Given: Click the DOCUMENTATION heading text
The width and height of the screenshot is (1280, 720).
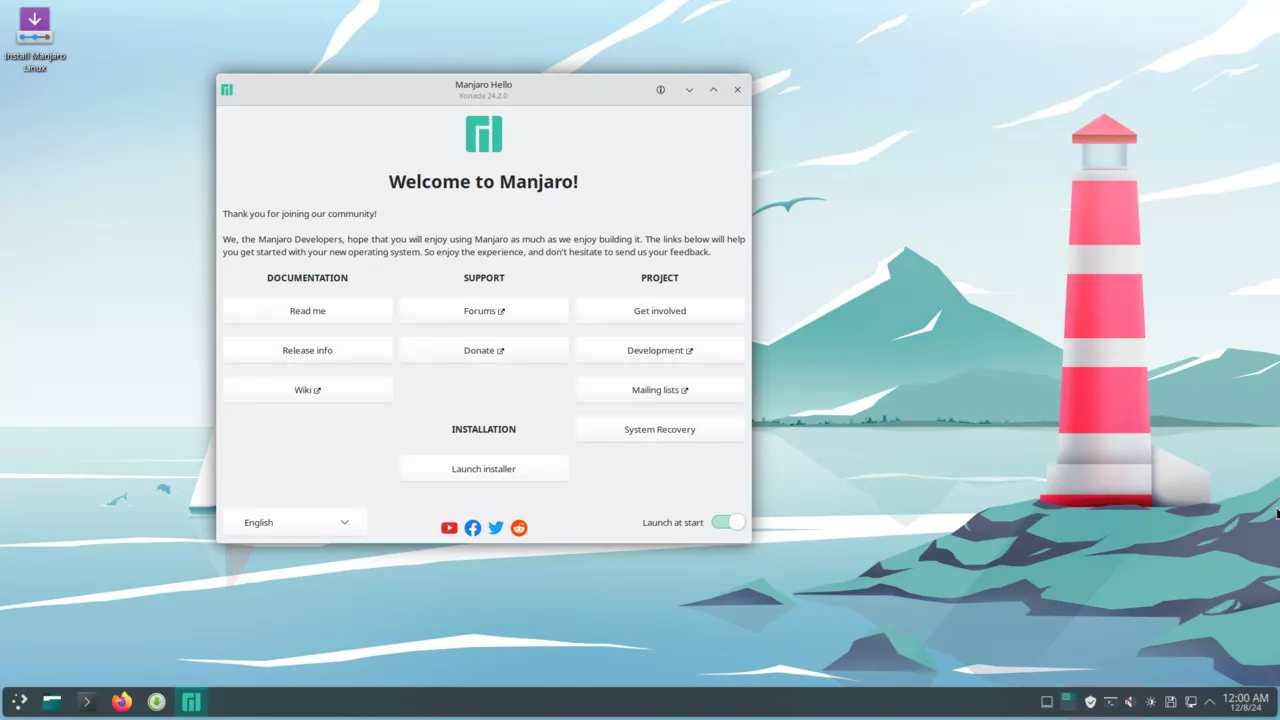Looking at the screenshot, I should point(307,278).
